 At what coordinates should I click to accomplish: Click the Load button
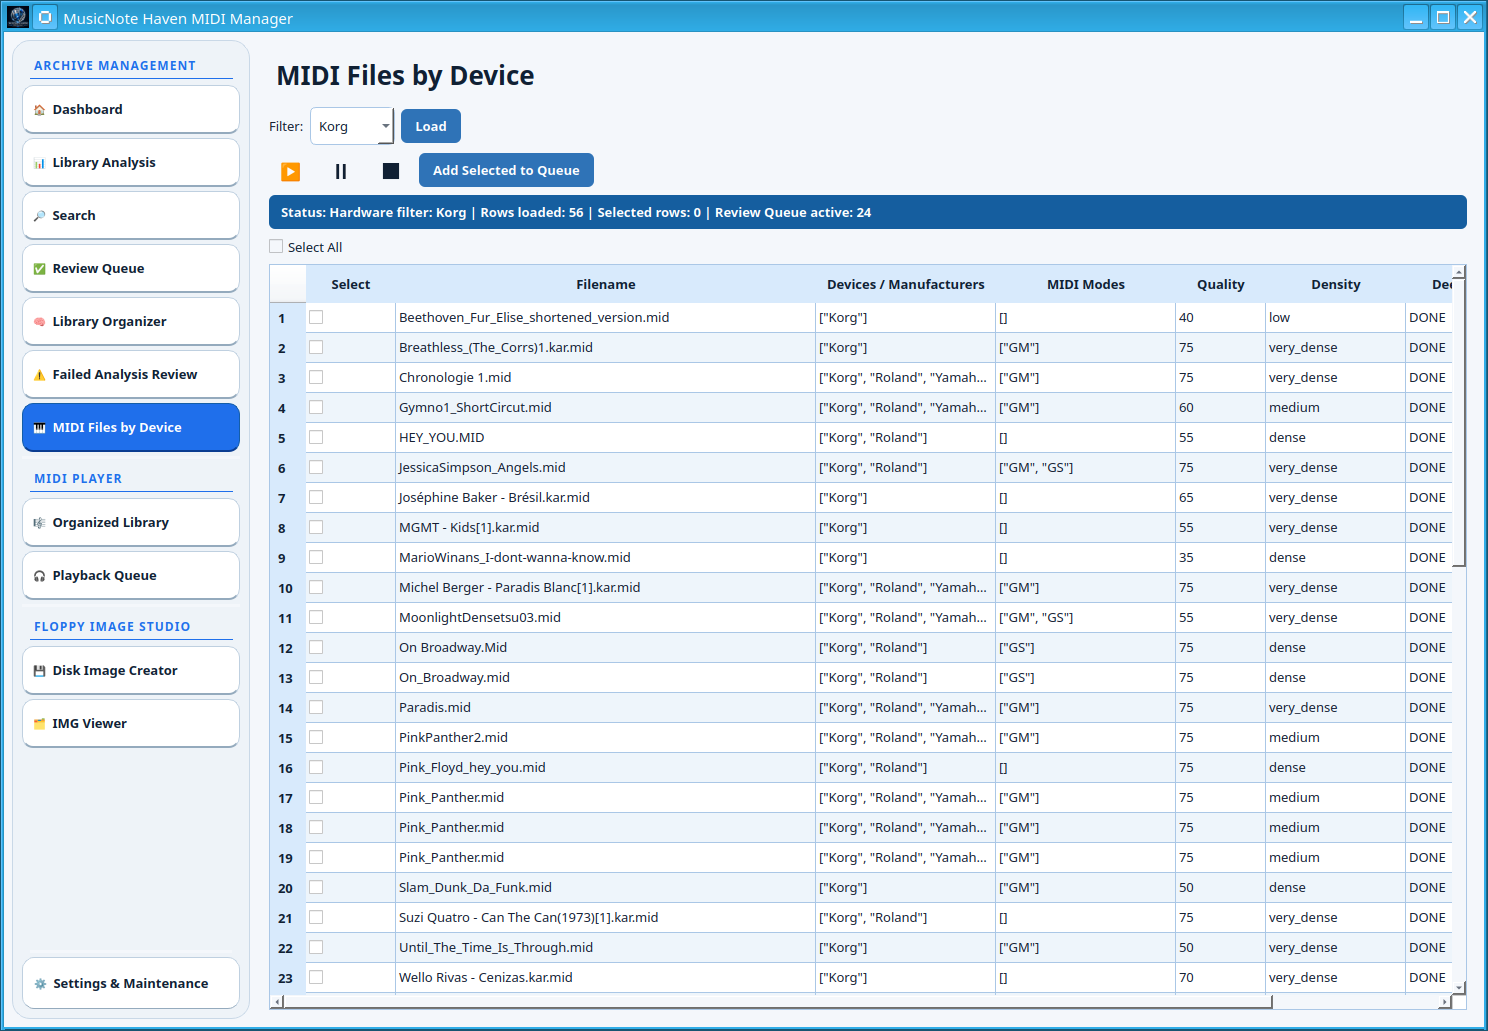click(x=431, y=126)
